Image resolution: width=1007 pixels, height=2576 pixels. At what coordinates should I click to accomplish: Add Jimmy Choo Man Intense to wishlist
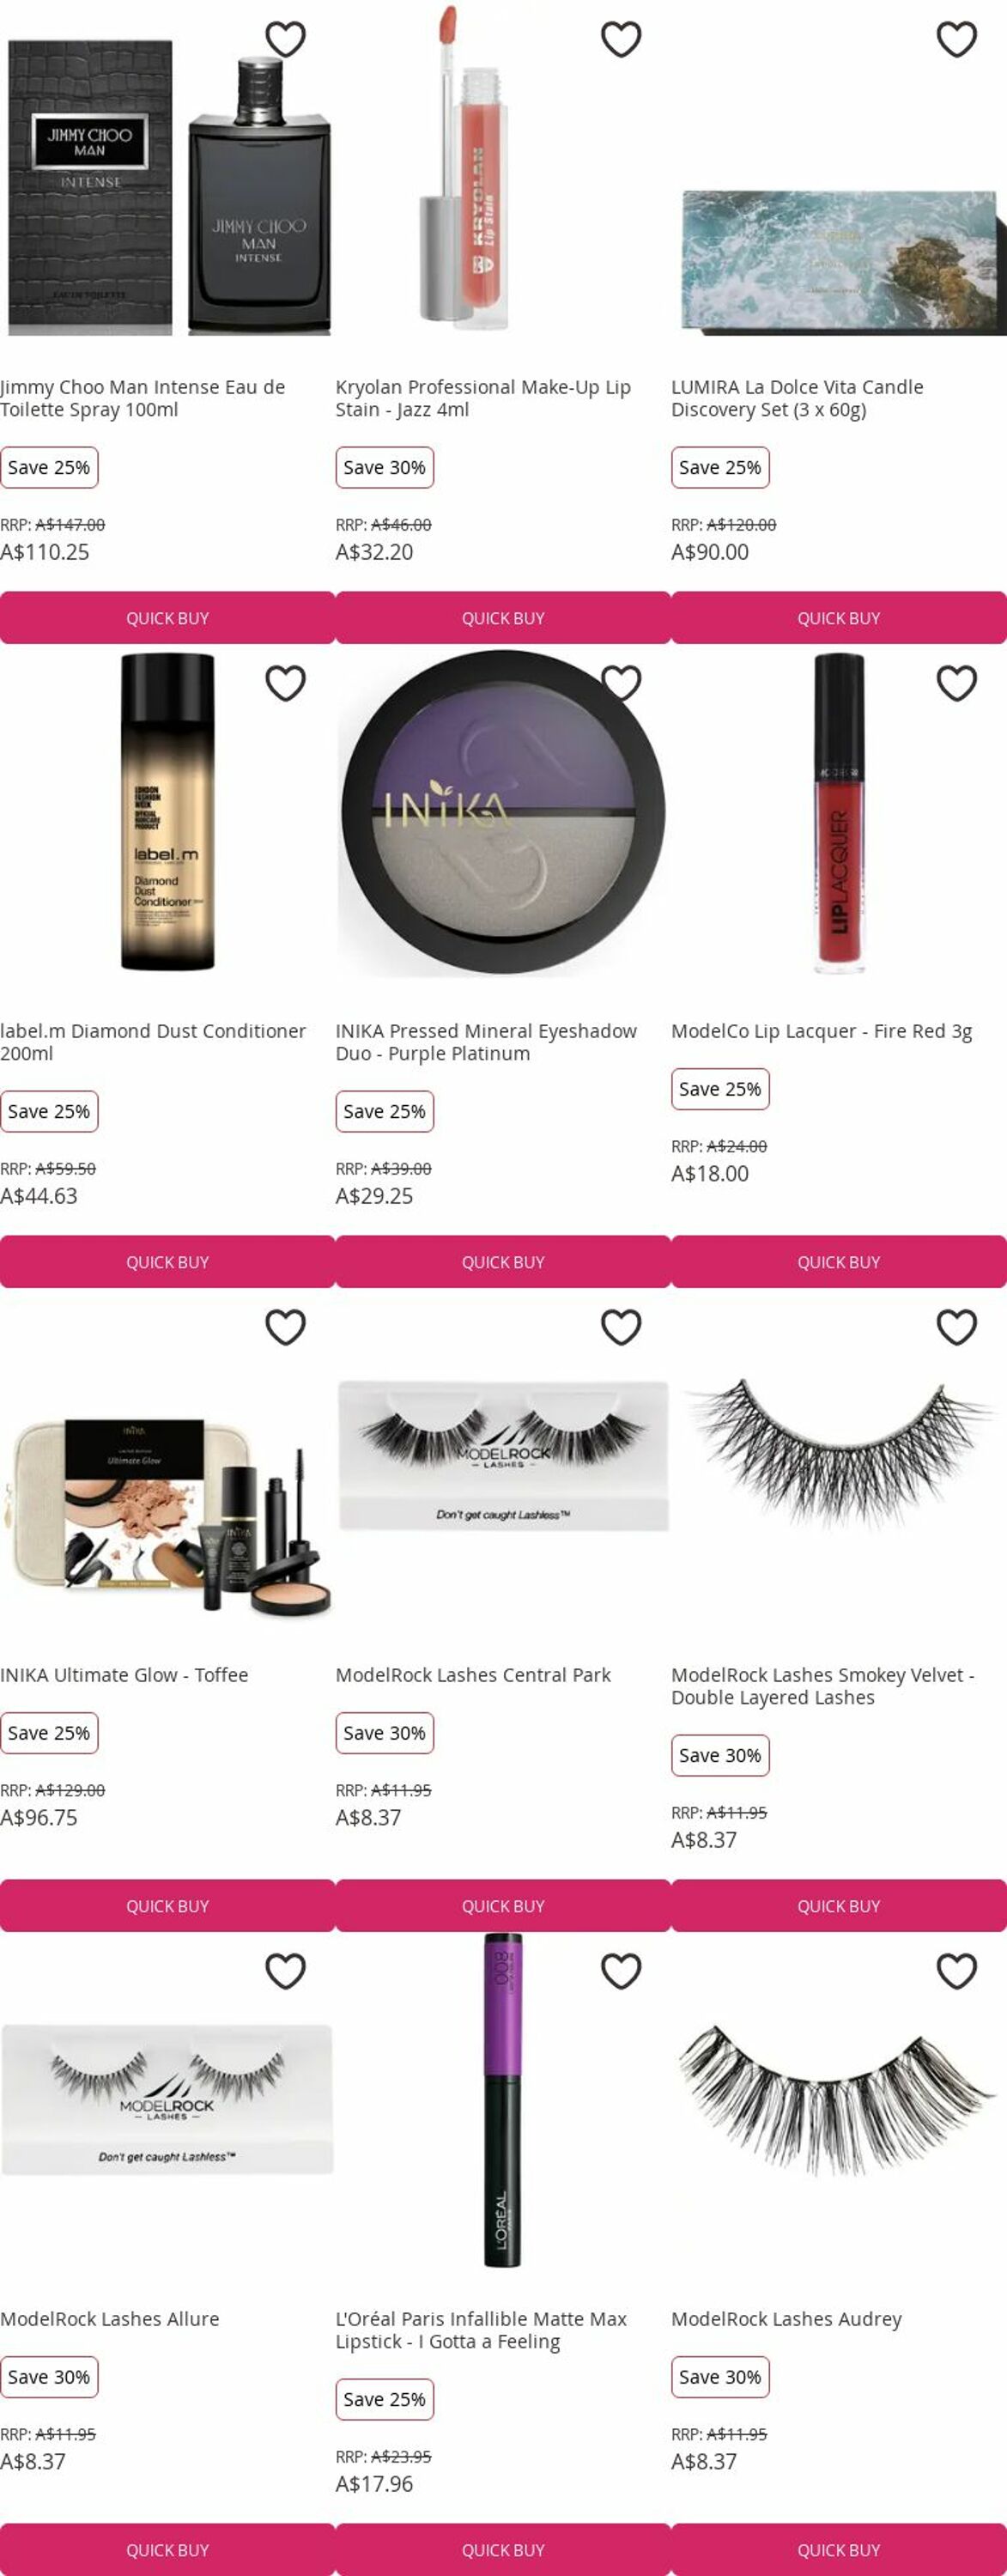click(x=285, y=39)
